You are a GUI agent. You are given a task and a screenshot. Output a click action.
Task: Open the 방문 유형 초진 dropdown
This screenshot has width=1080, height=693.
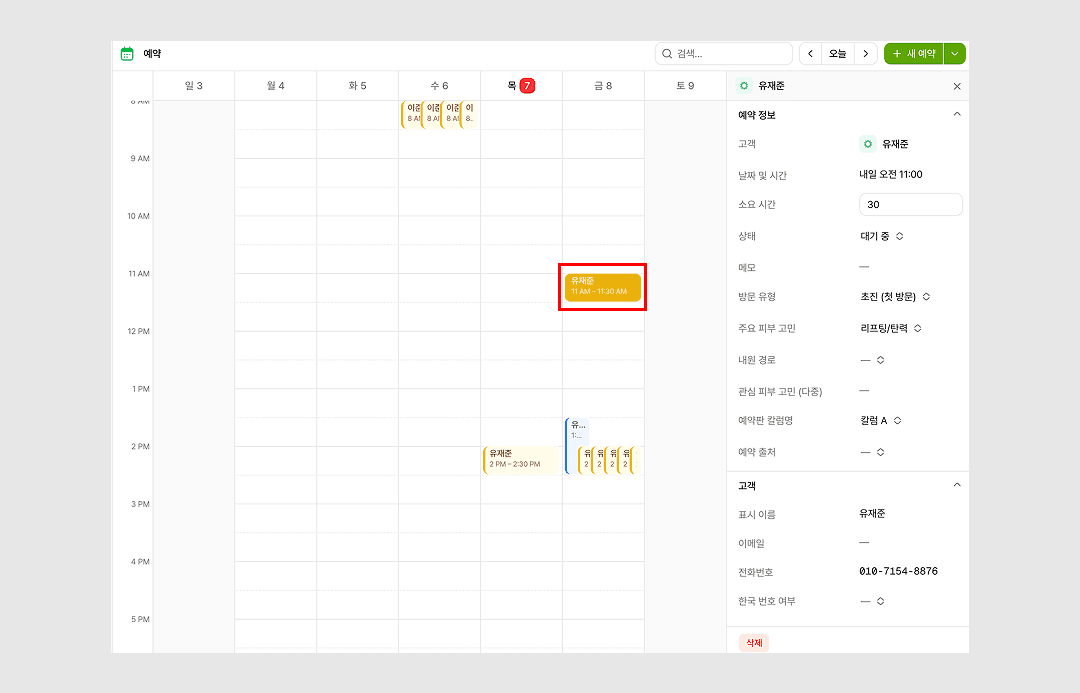895,297
